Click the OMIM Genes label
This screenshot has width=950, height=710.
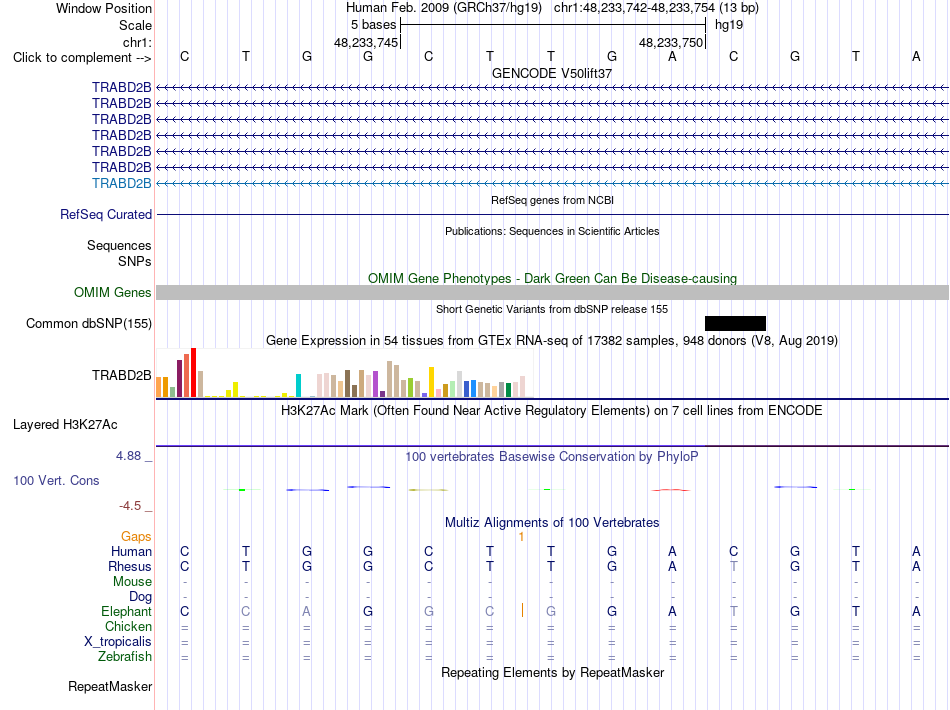113,293
